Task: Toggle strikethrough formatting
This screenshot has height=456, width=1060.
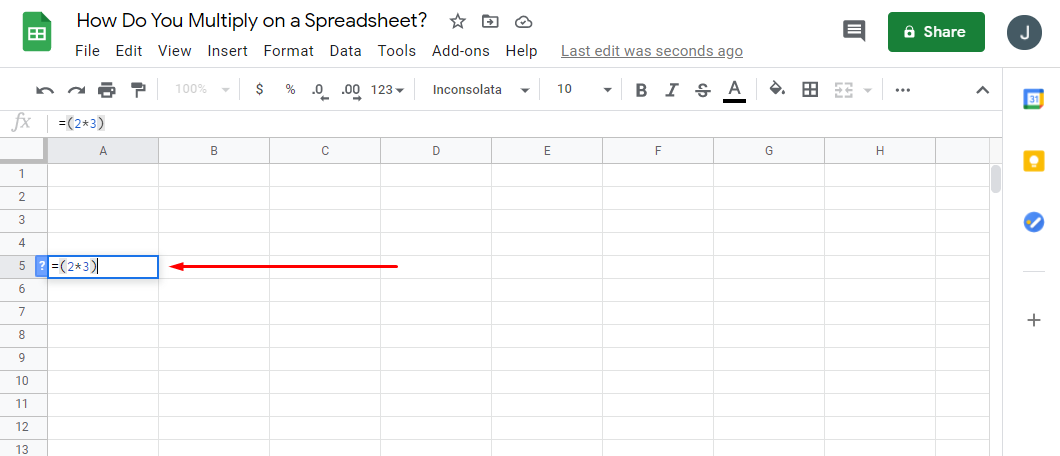Action: (x=703, y=90)
